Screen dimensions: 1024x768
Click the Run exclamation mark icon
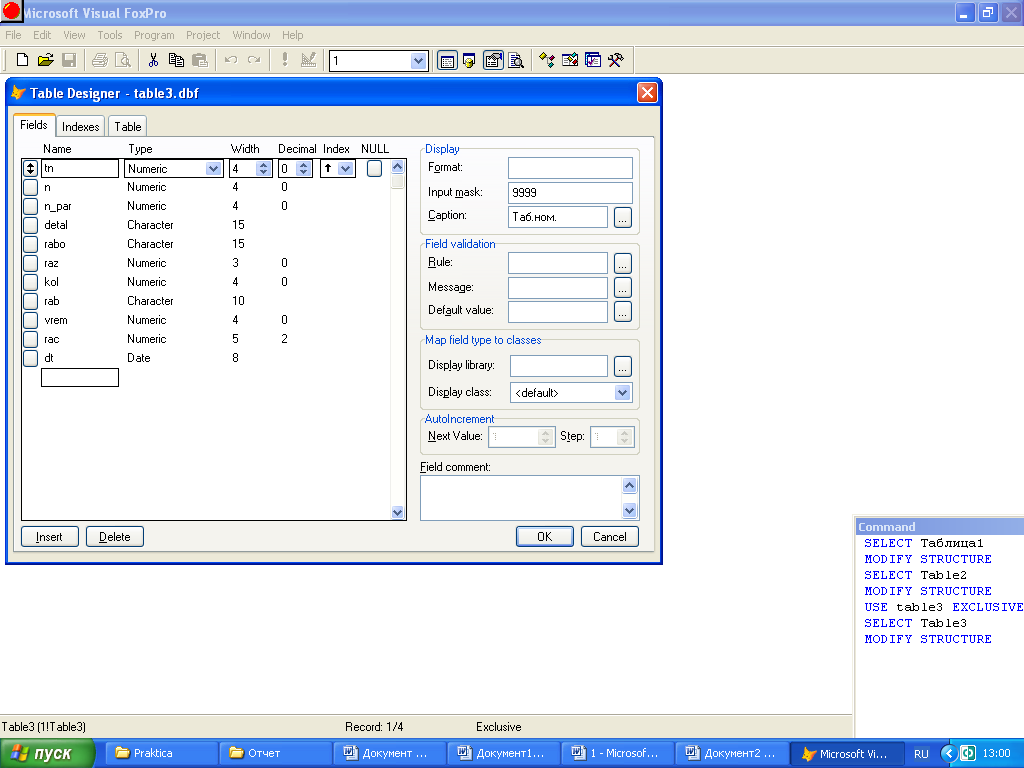[285, 61]
